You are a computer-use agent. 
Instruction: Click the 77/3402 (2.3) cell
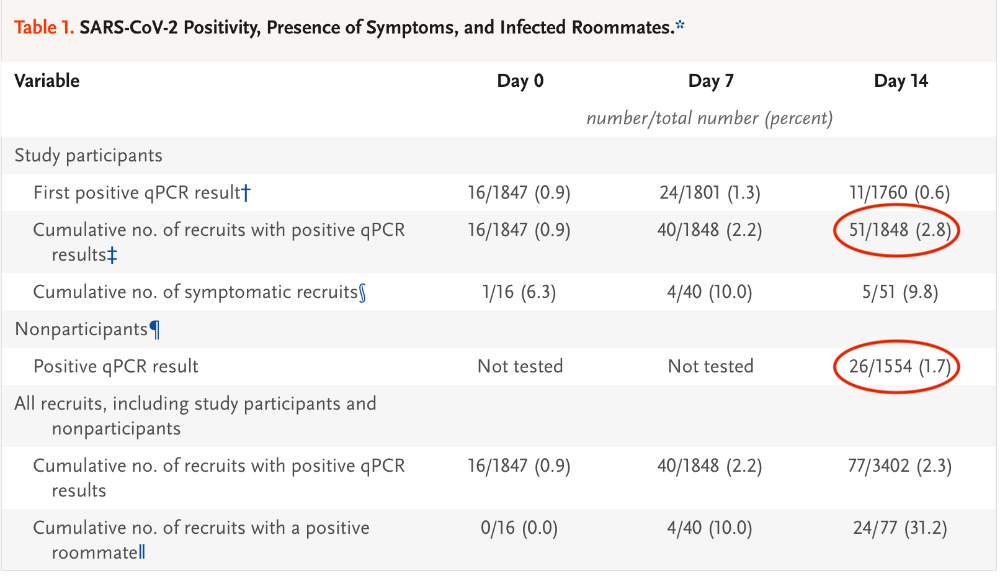[901, 465]
